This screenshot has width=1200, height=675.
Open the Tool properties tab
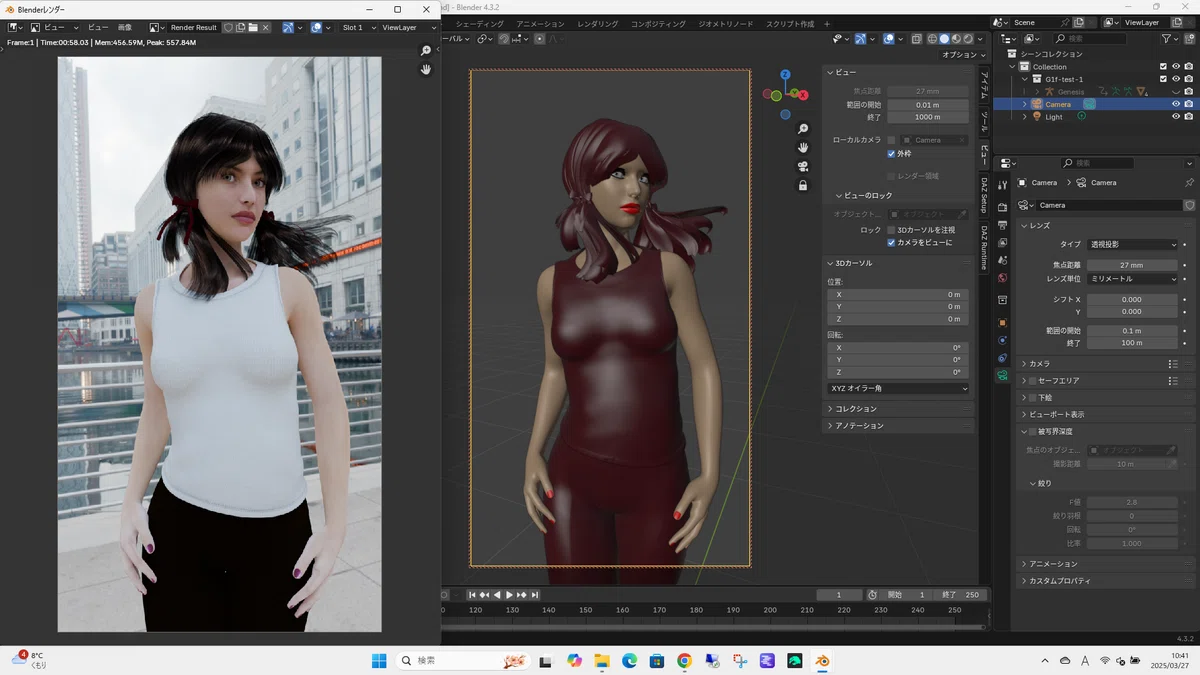click(1002, 185)
